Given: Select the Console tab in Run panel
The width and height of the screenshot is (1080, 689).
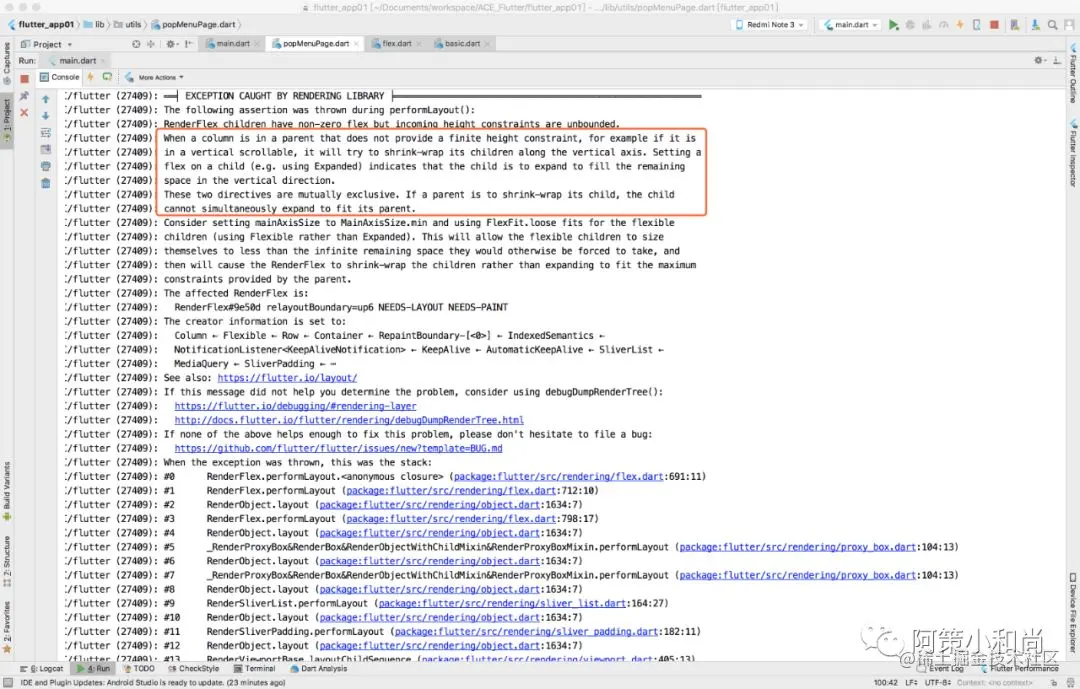Looking at the screenshot, I should 60,77.
